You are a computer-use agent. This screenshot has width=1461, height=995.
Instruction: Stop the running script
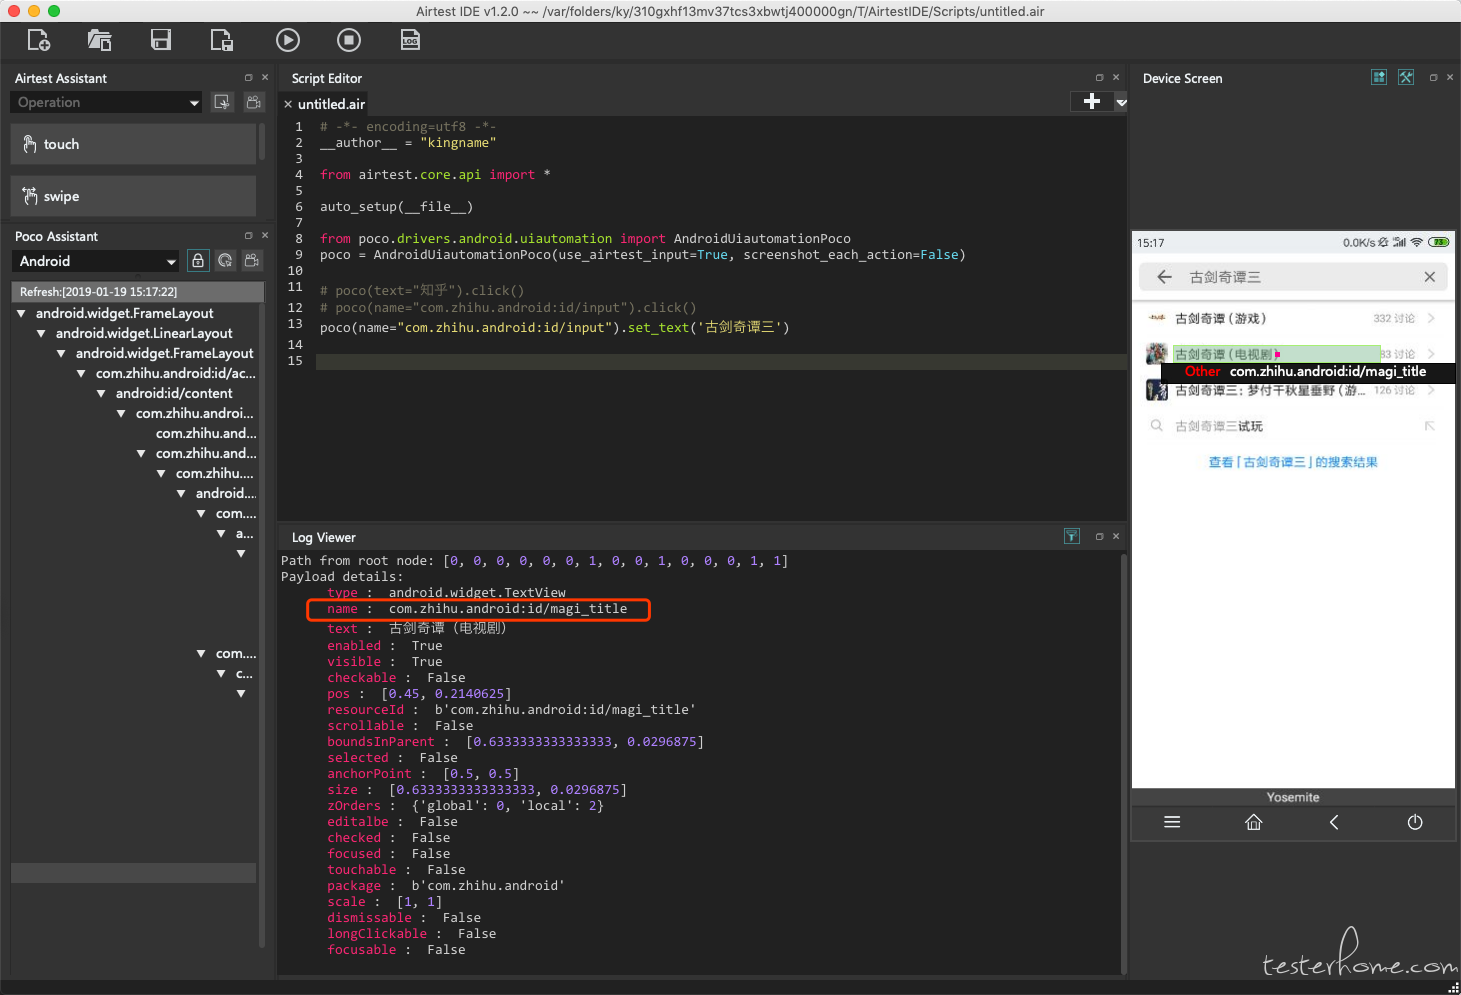coord(349,40)
